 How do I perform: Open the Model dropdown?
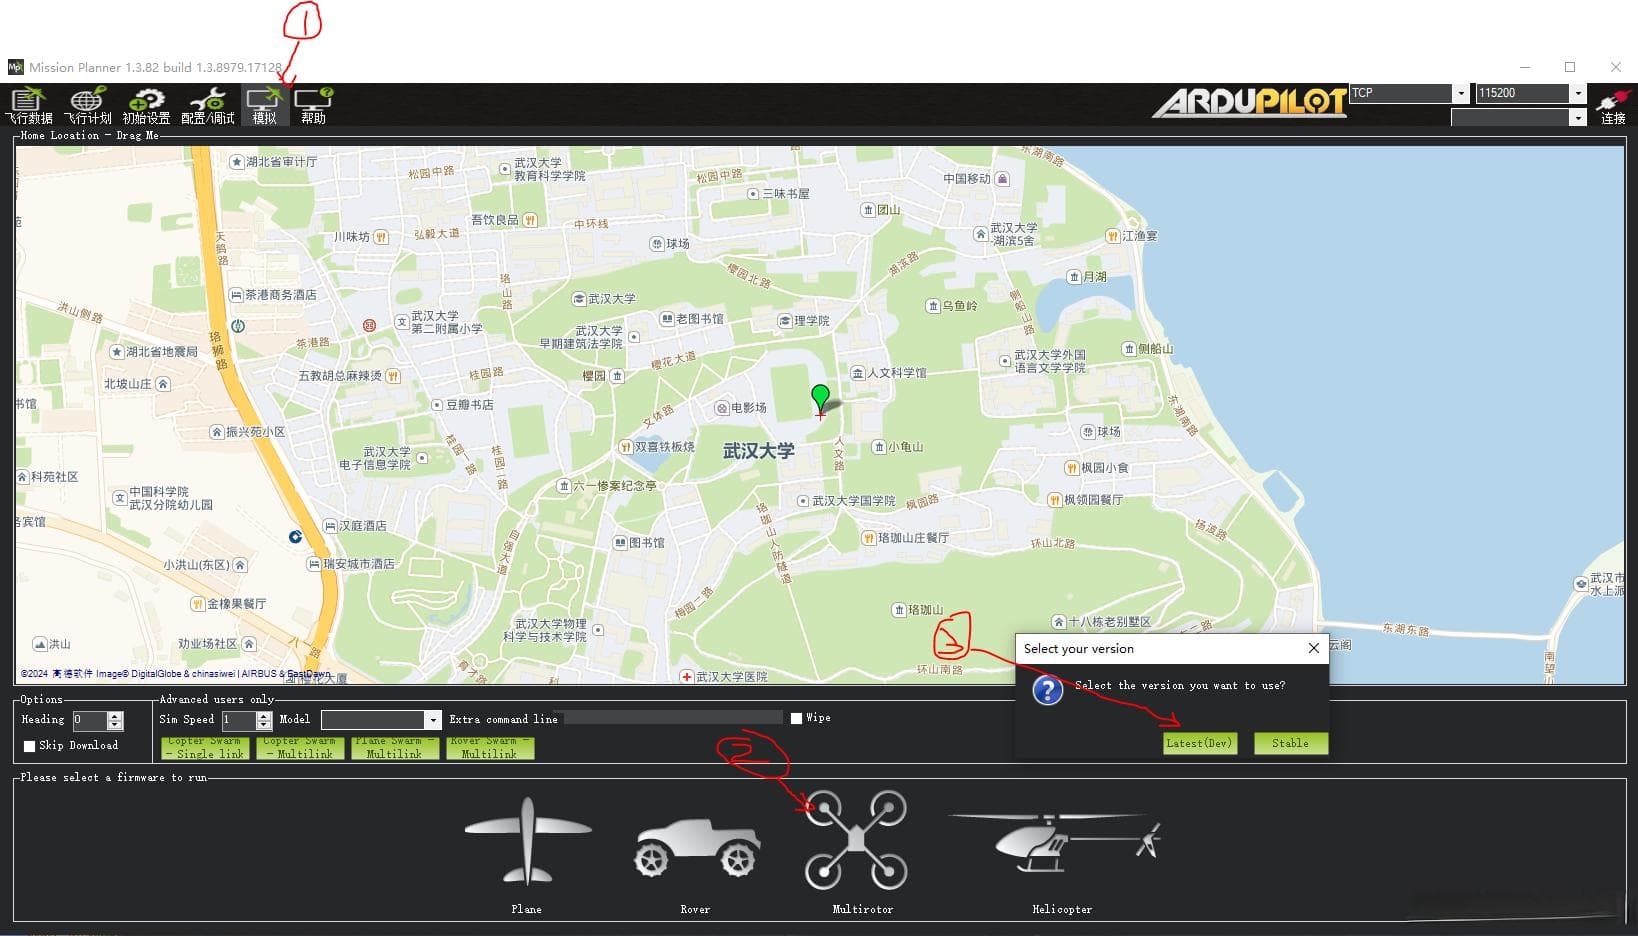433,720
